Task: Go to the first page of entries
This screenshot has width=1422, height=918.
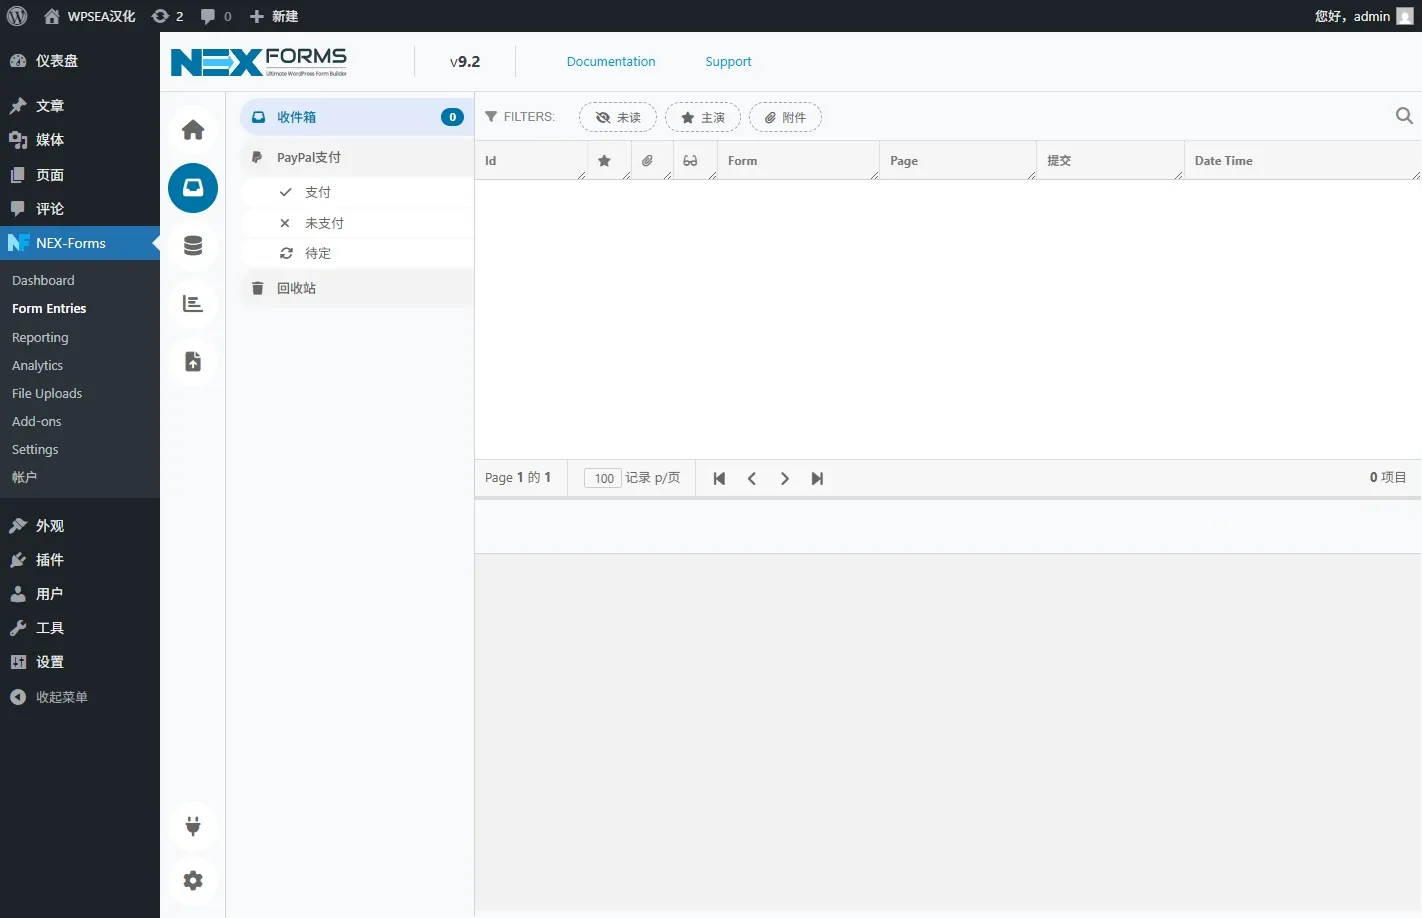Action: pyautogui.click(x=719, y=479)
